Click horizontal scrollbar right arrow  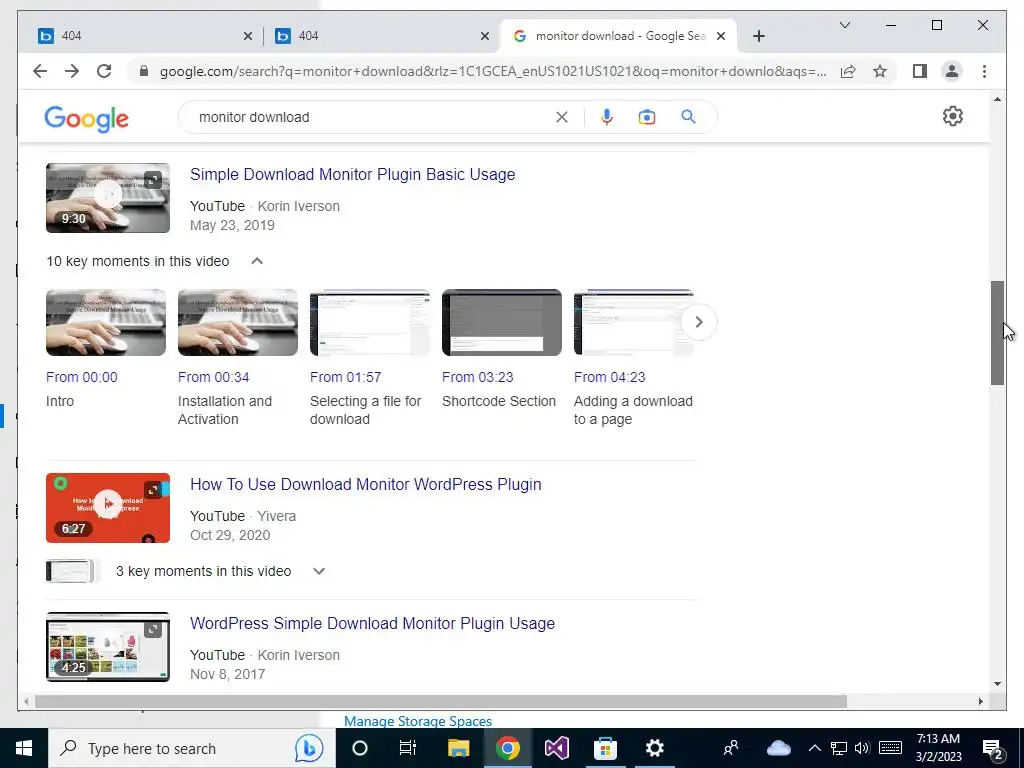pos(981,702)
